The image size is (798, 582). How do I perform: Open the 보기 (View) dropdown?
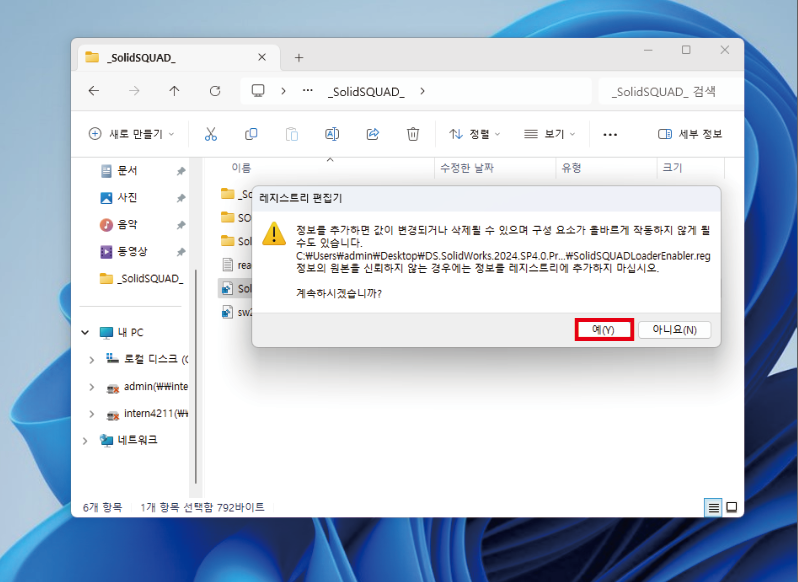click(x=550, y=134)
